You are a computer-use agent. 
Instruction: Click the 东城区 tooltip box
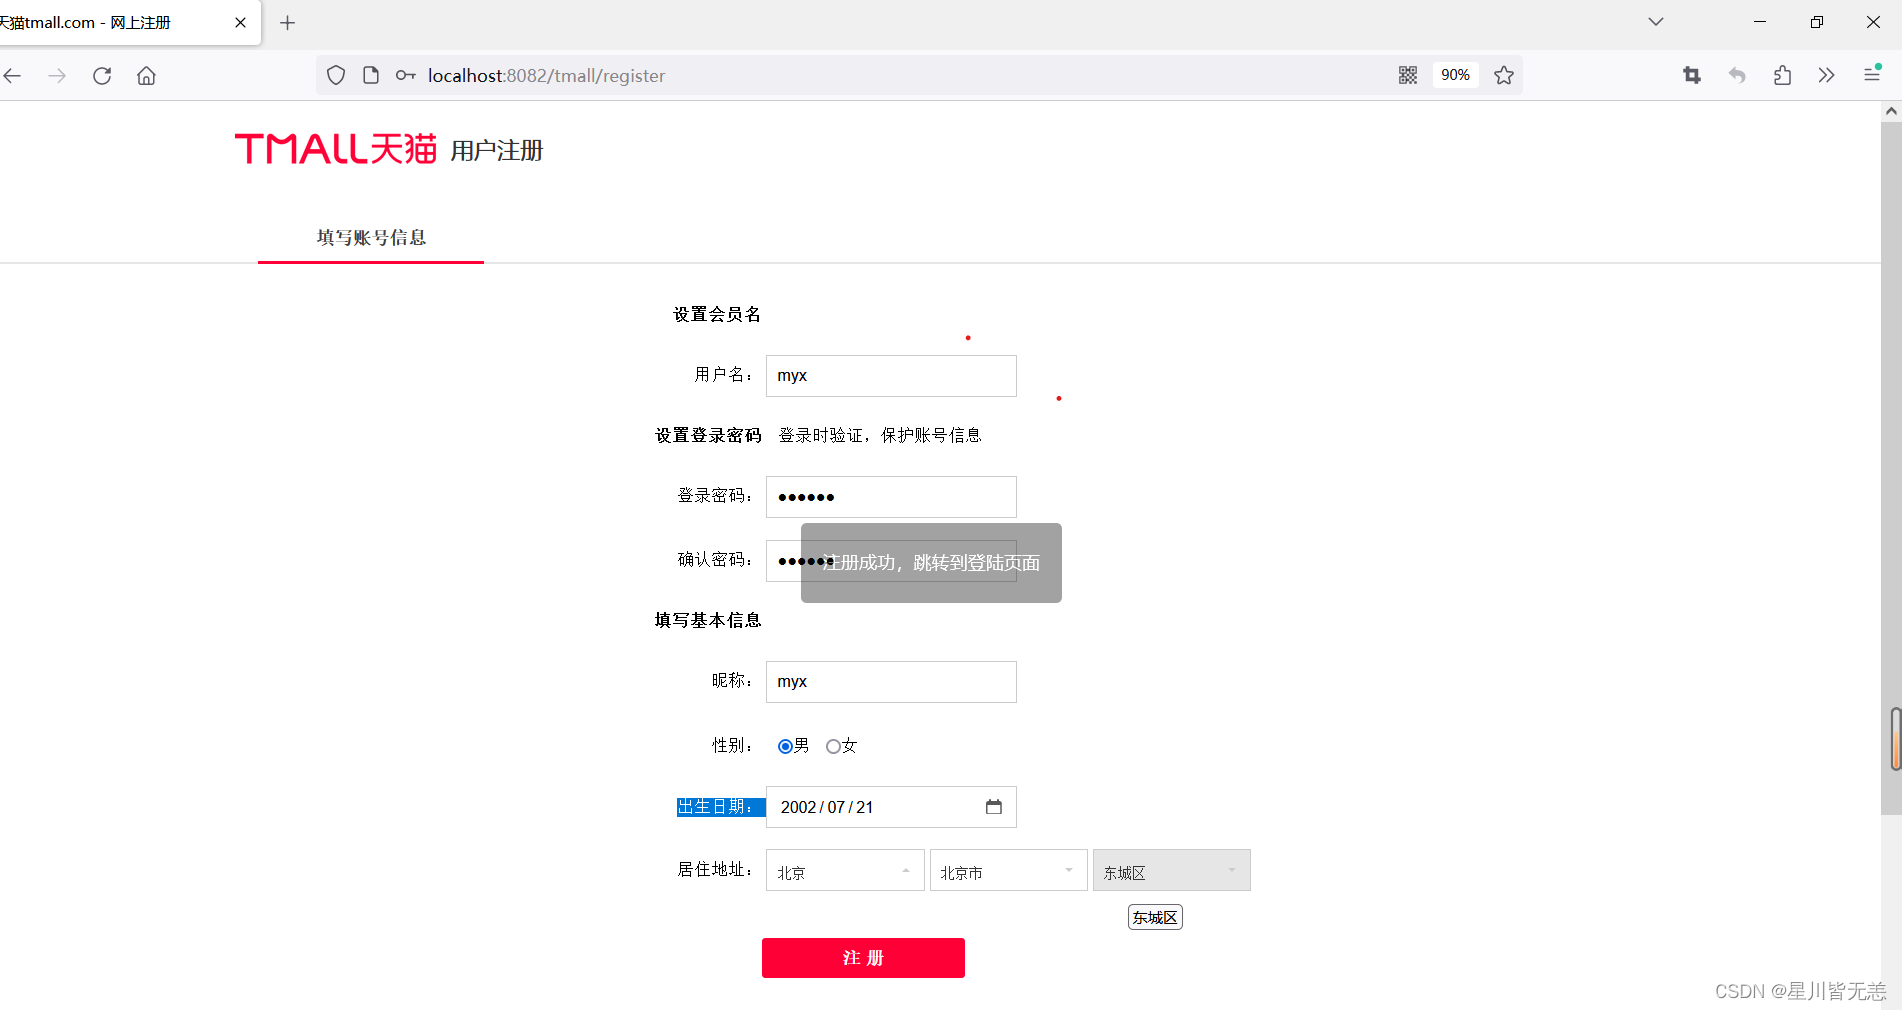point(1155,917)
